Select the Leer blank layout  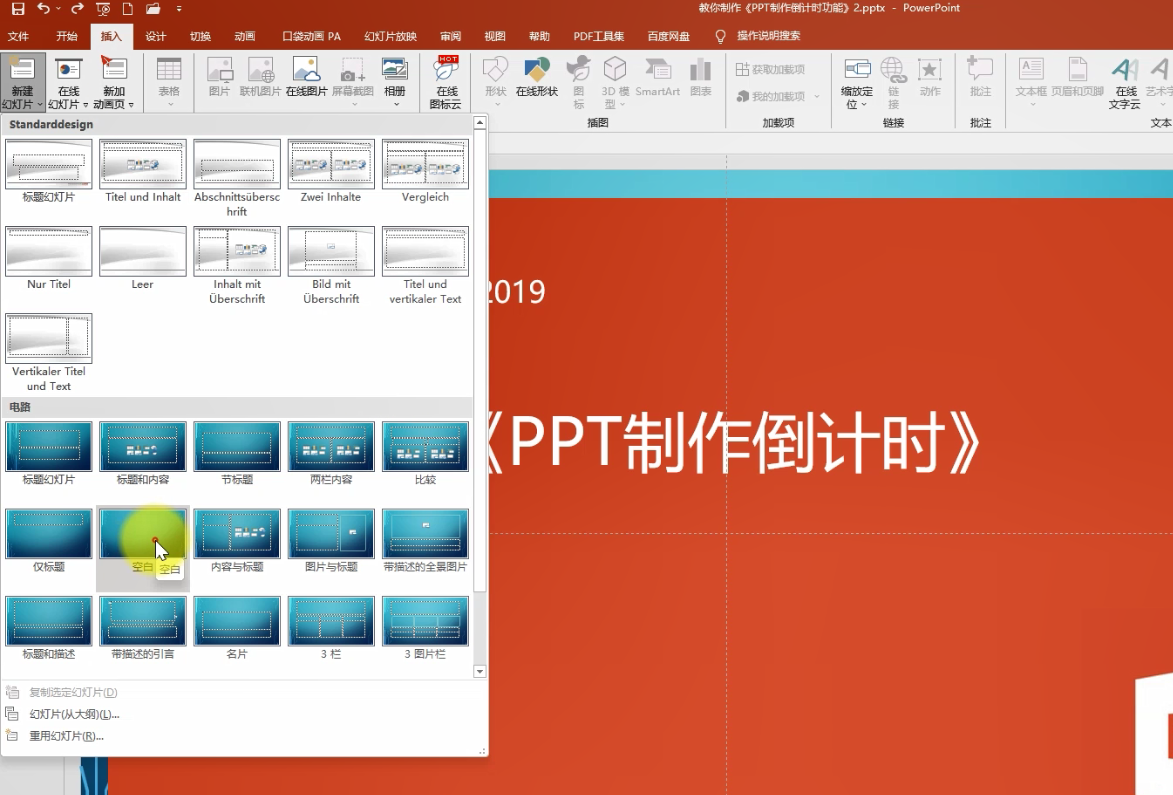click(143, 259)
